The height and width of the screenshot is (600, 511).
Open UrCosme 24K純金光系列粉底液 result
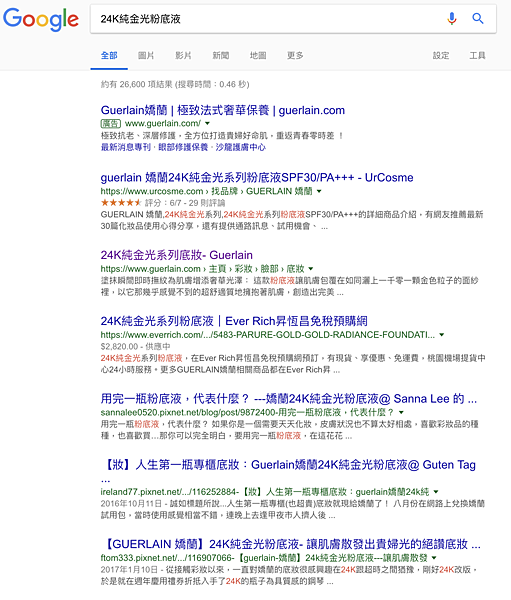click(x=257, y=178)
